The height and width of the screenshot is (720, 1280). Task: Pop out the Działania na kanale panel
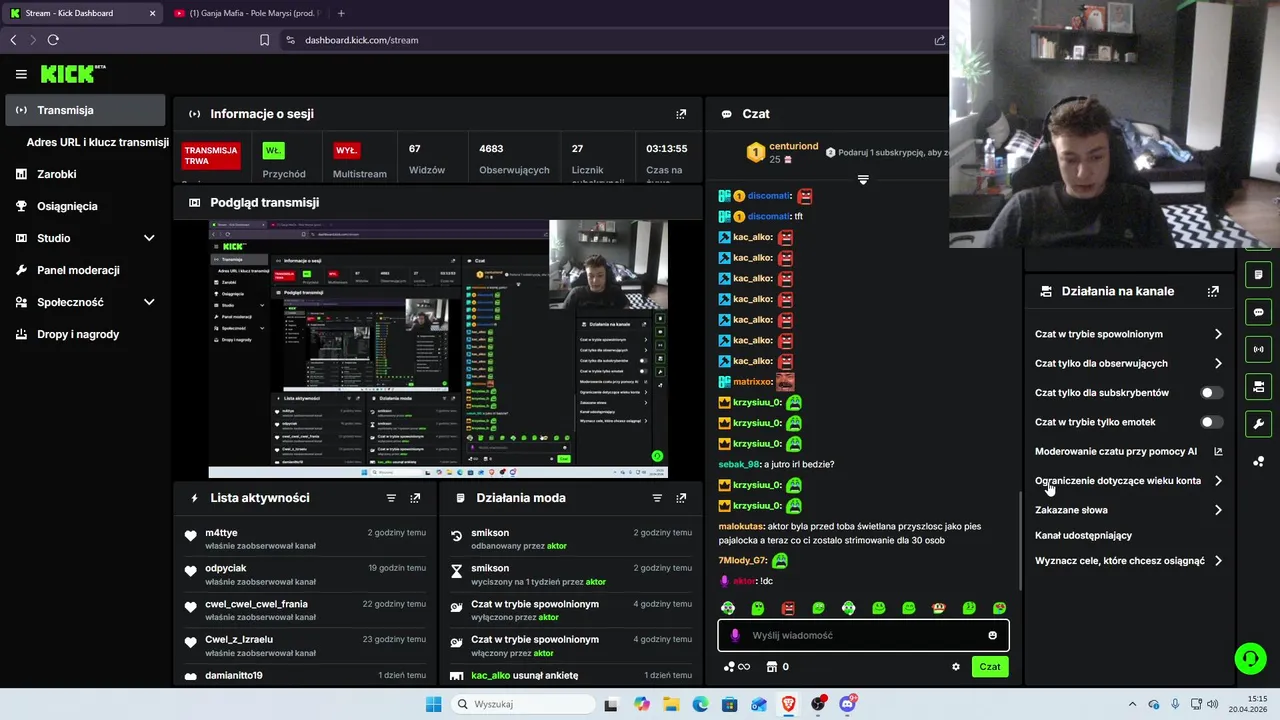[x=1213, y=291]
